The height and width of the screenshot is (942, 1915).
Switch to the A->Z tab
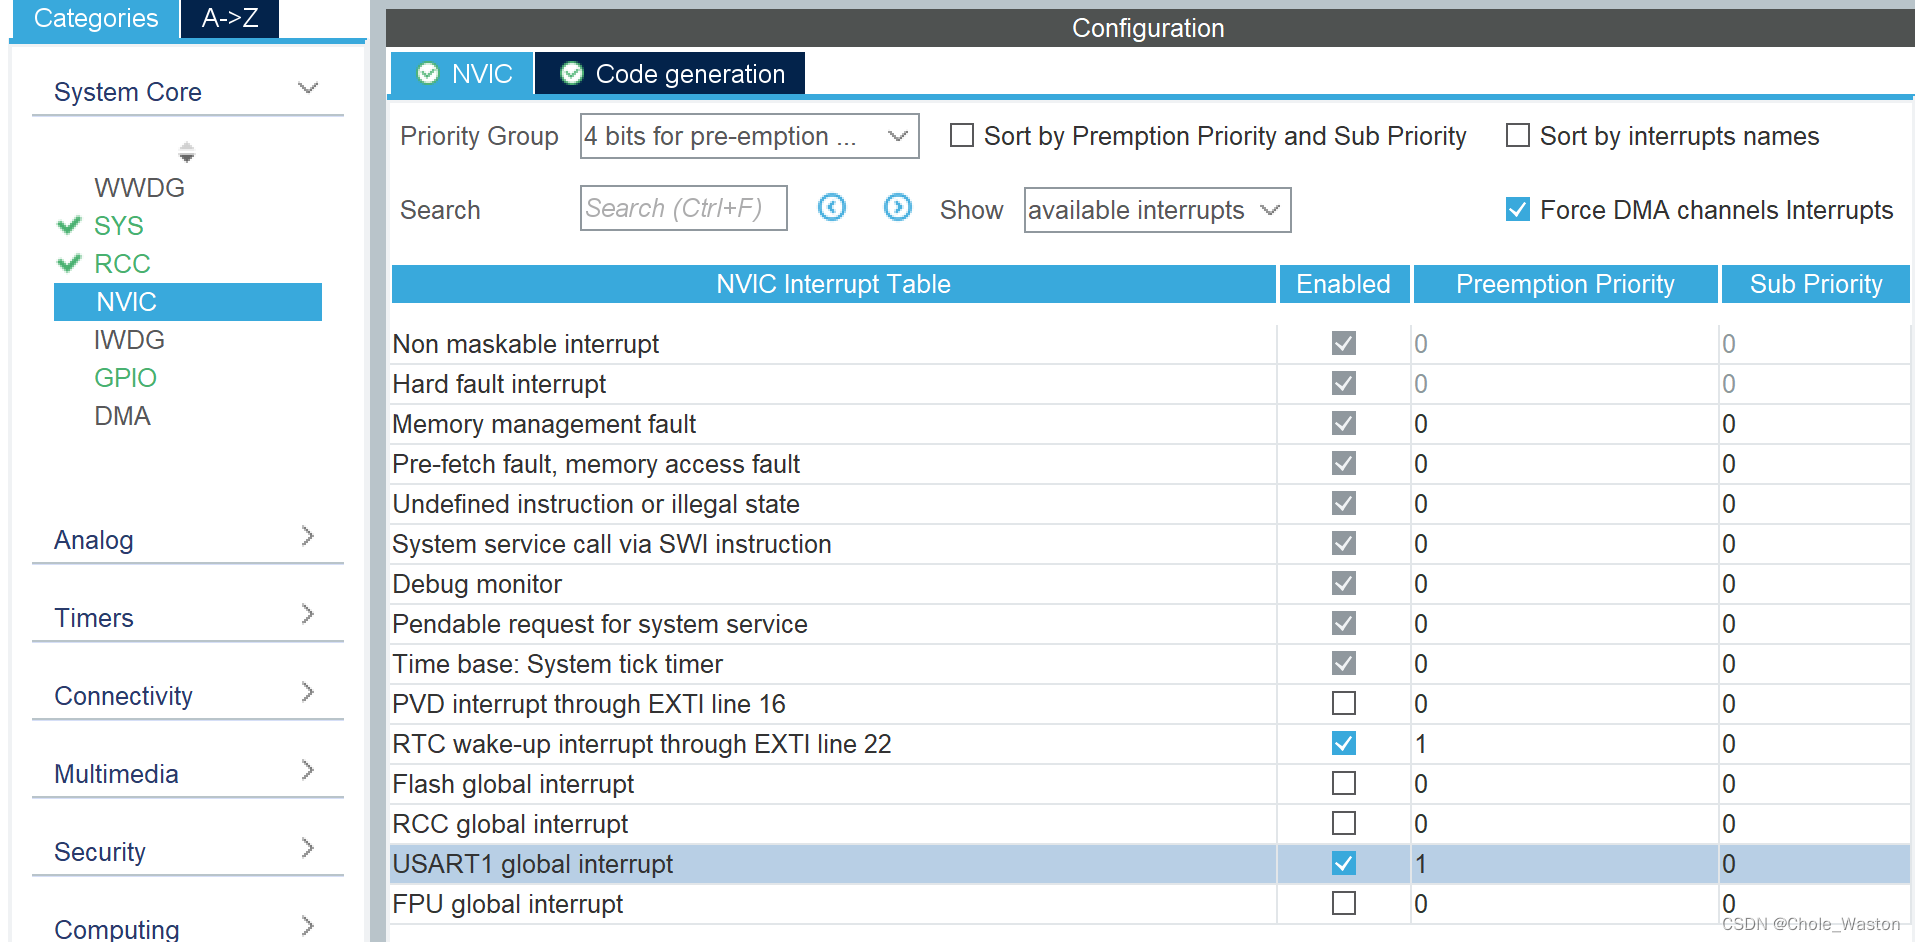coord(230,18)
